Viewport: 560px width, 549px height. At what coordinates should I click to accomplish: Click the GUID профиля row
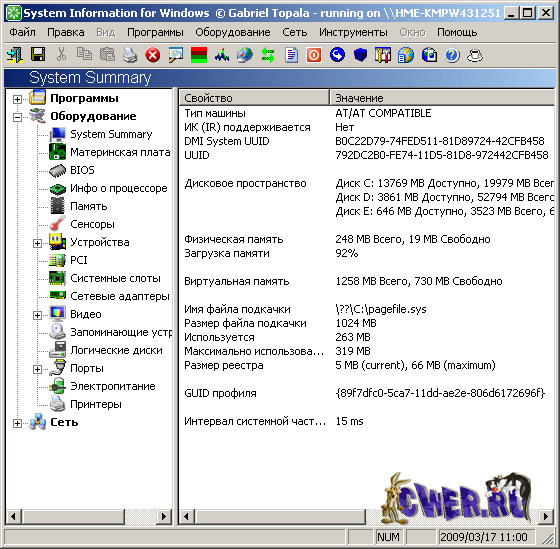[x=367, y=393]
